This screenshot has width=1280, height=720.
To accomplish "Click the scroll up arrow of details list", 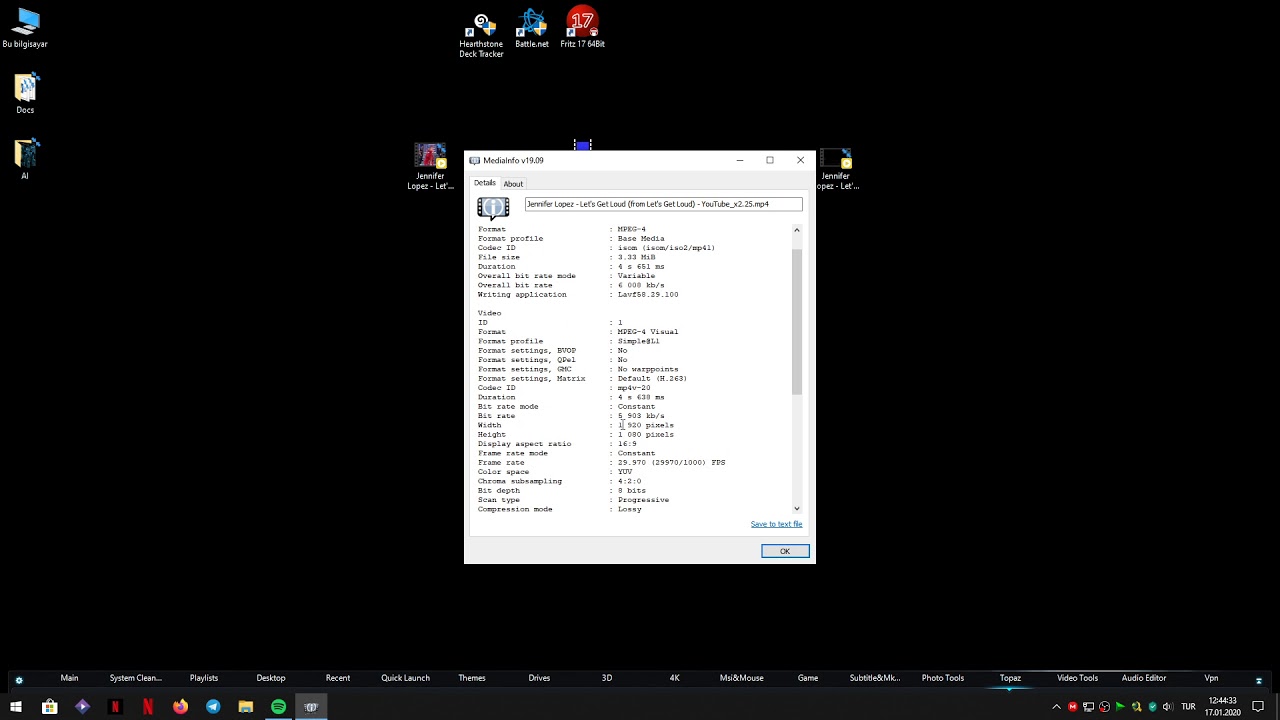I will [x=797, y=230].
